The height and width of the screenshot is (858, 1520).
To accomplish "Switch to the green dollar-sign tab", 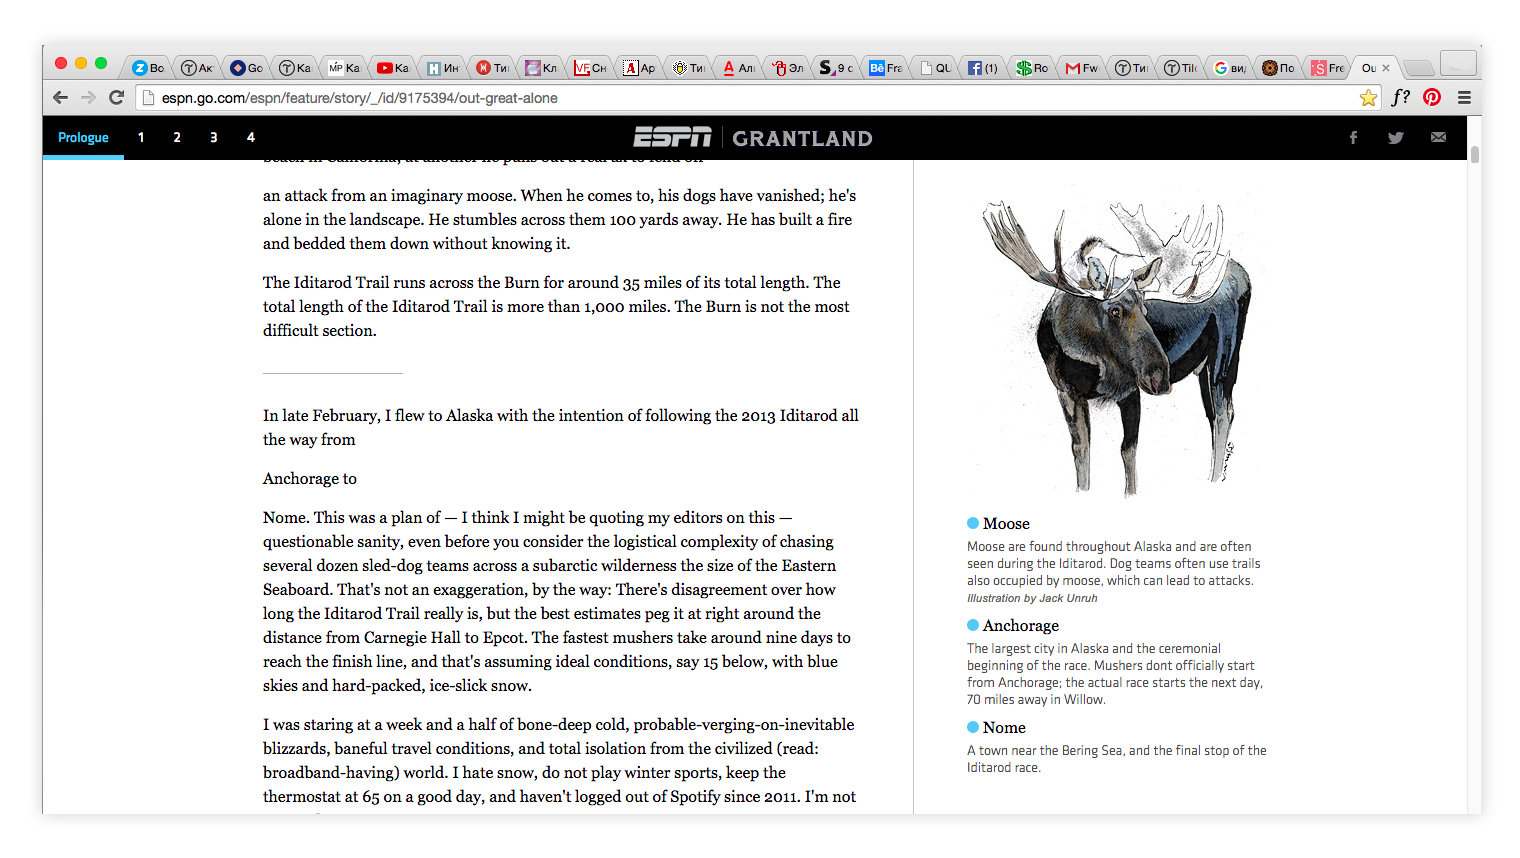I will pyautogui.click(x=1032, y=68).
